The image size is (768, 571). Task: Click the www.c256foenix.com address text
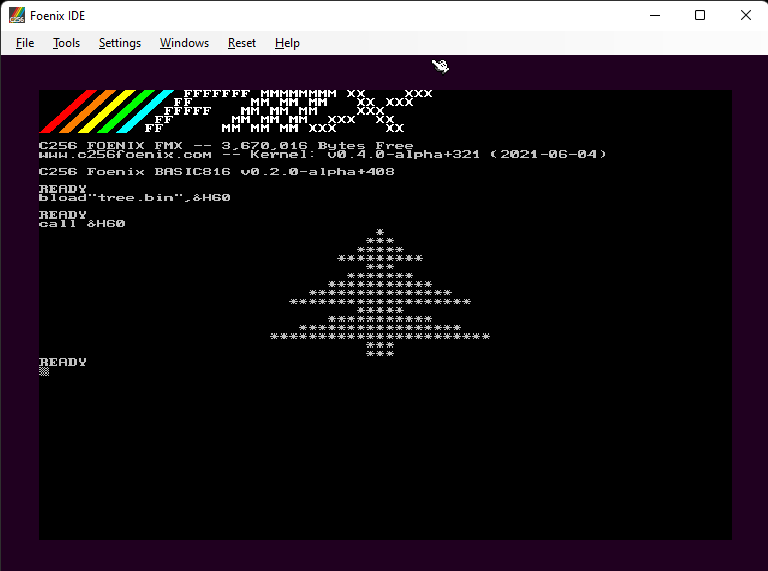tap(125, 154)
